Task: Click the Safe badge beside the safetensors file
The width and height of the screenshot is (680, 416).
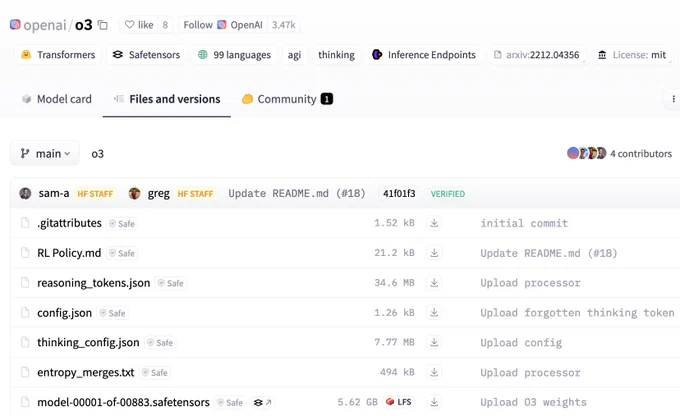Action: tap(230, 403)
